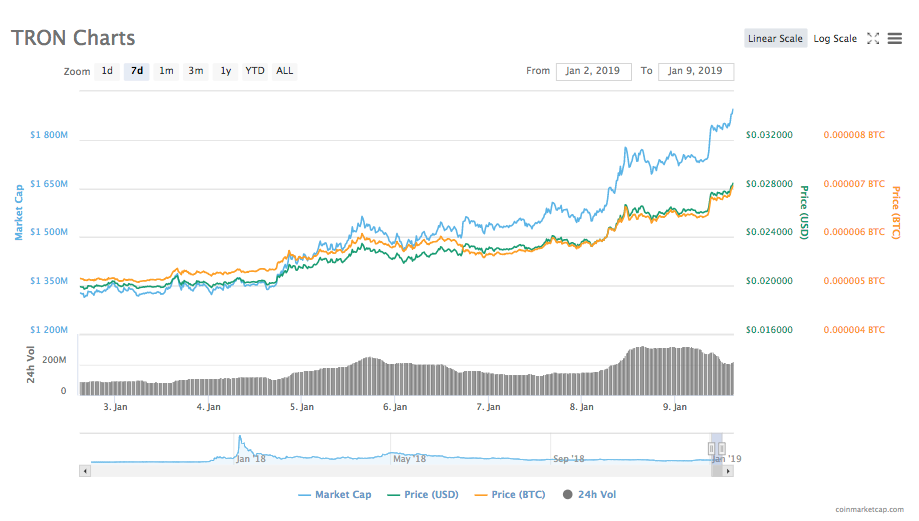
Task: Click the $0.016000 price label
Action: [x=769, y=330]
